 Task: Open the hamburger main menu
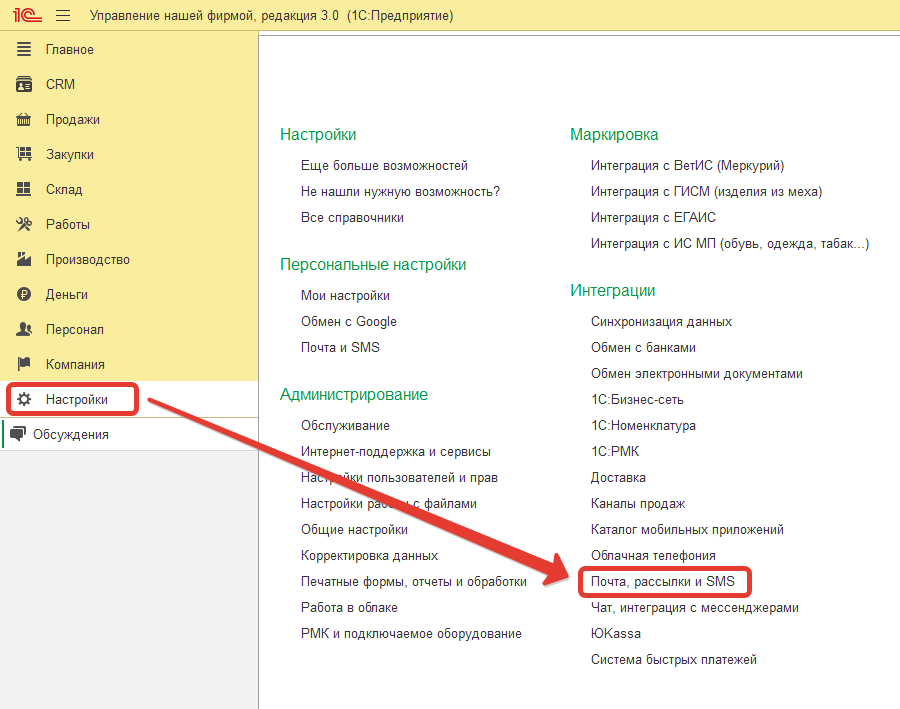point(63,16)
